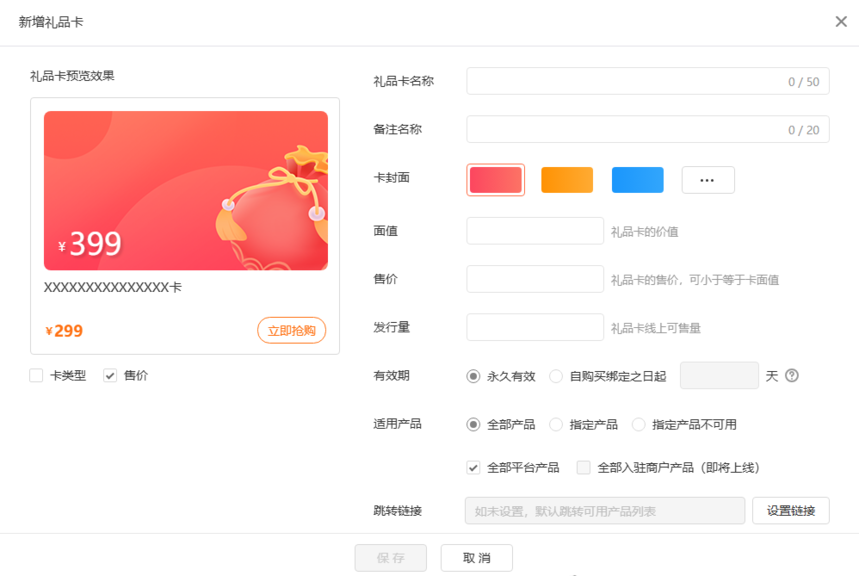Click the 取消 button
This screenshot has height=576, width=859.
point(476,558)
